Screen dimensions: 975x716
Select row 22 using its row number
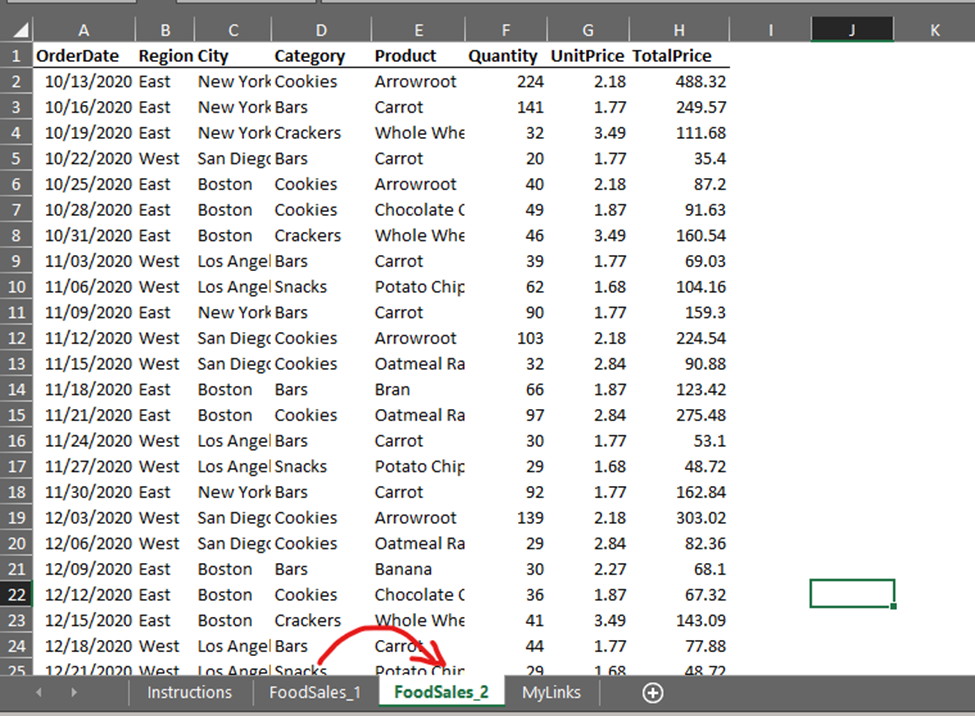[x=16, y=594]
